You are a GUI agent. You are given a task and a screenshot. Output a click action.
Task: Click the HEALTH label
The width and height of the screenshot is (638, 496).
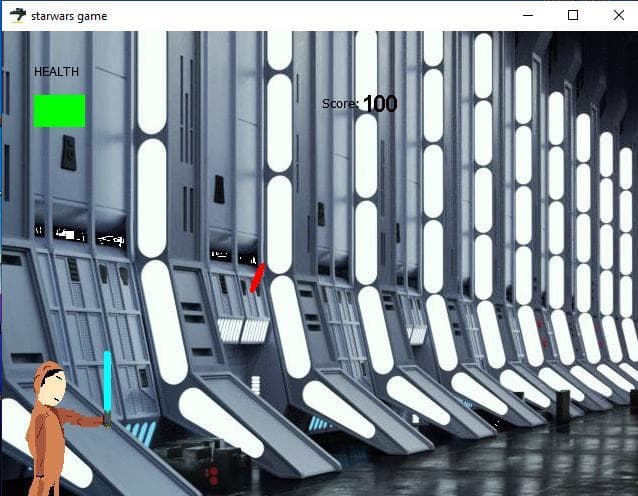57,72
